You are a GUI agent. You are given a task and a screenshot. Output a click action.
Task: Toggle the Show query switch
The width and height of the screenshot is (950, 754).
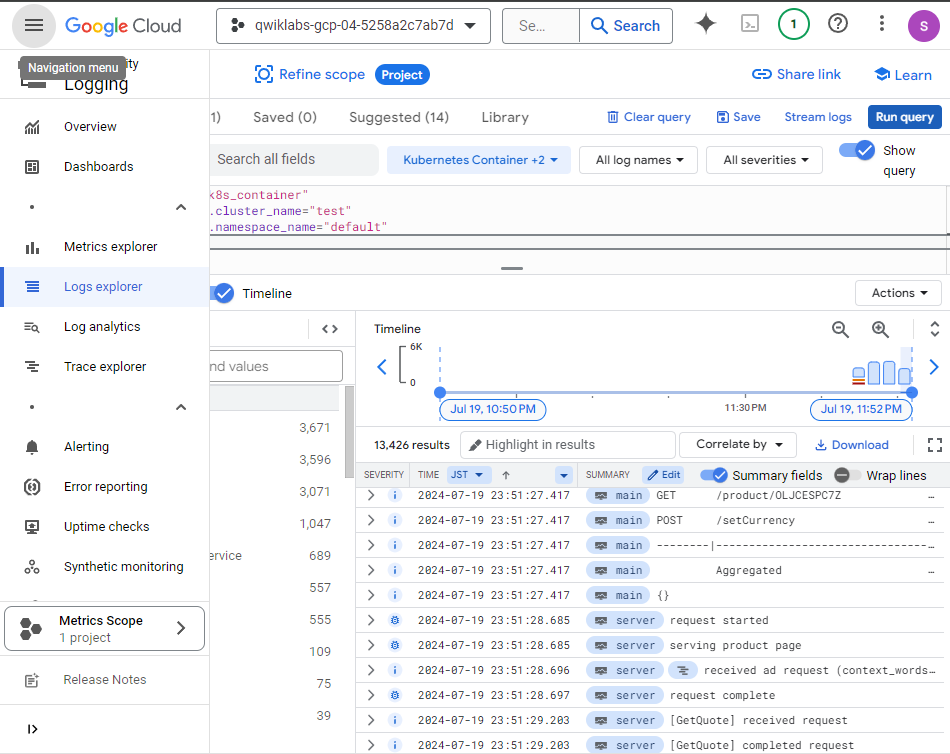point(857,150)
